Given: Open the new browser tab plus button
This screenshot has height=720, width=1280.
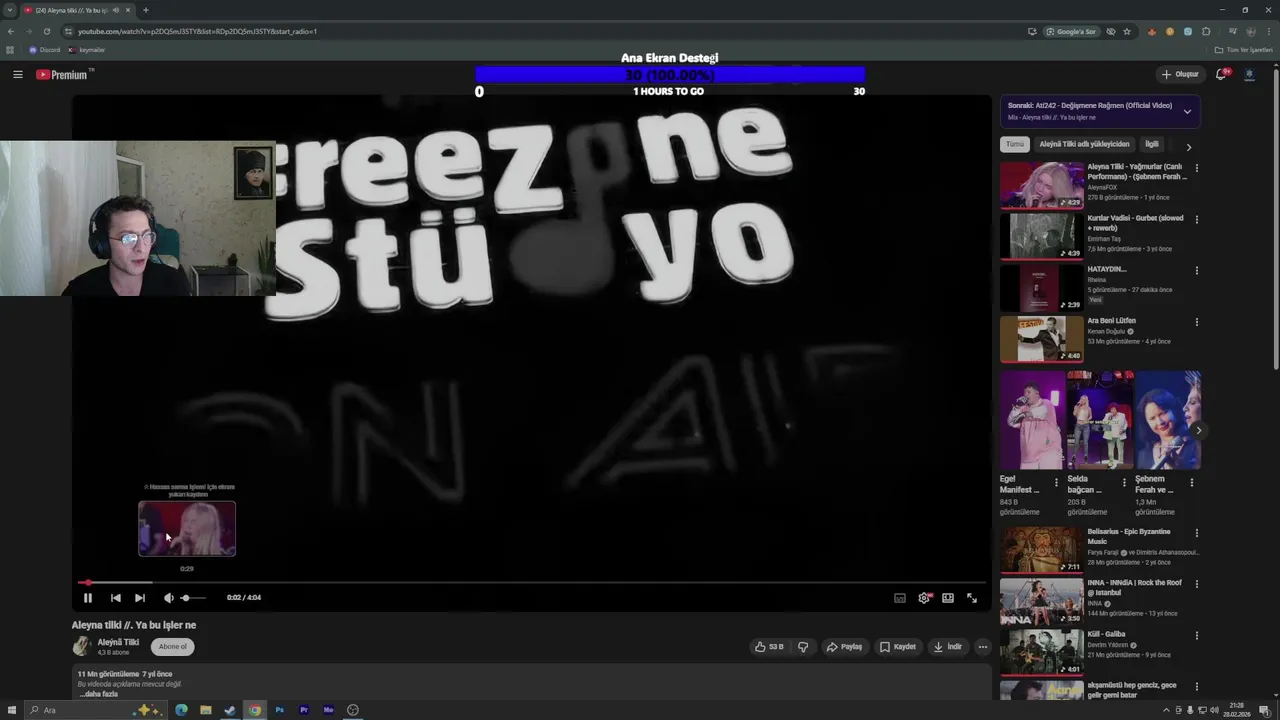Looking at the screenshot, I should [x=145, y=10].
